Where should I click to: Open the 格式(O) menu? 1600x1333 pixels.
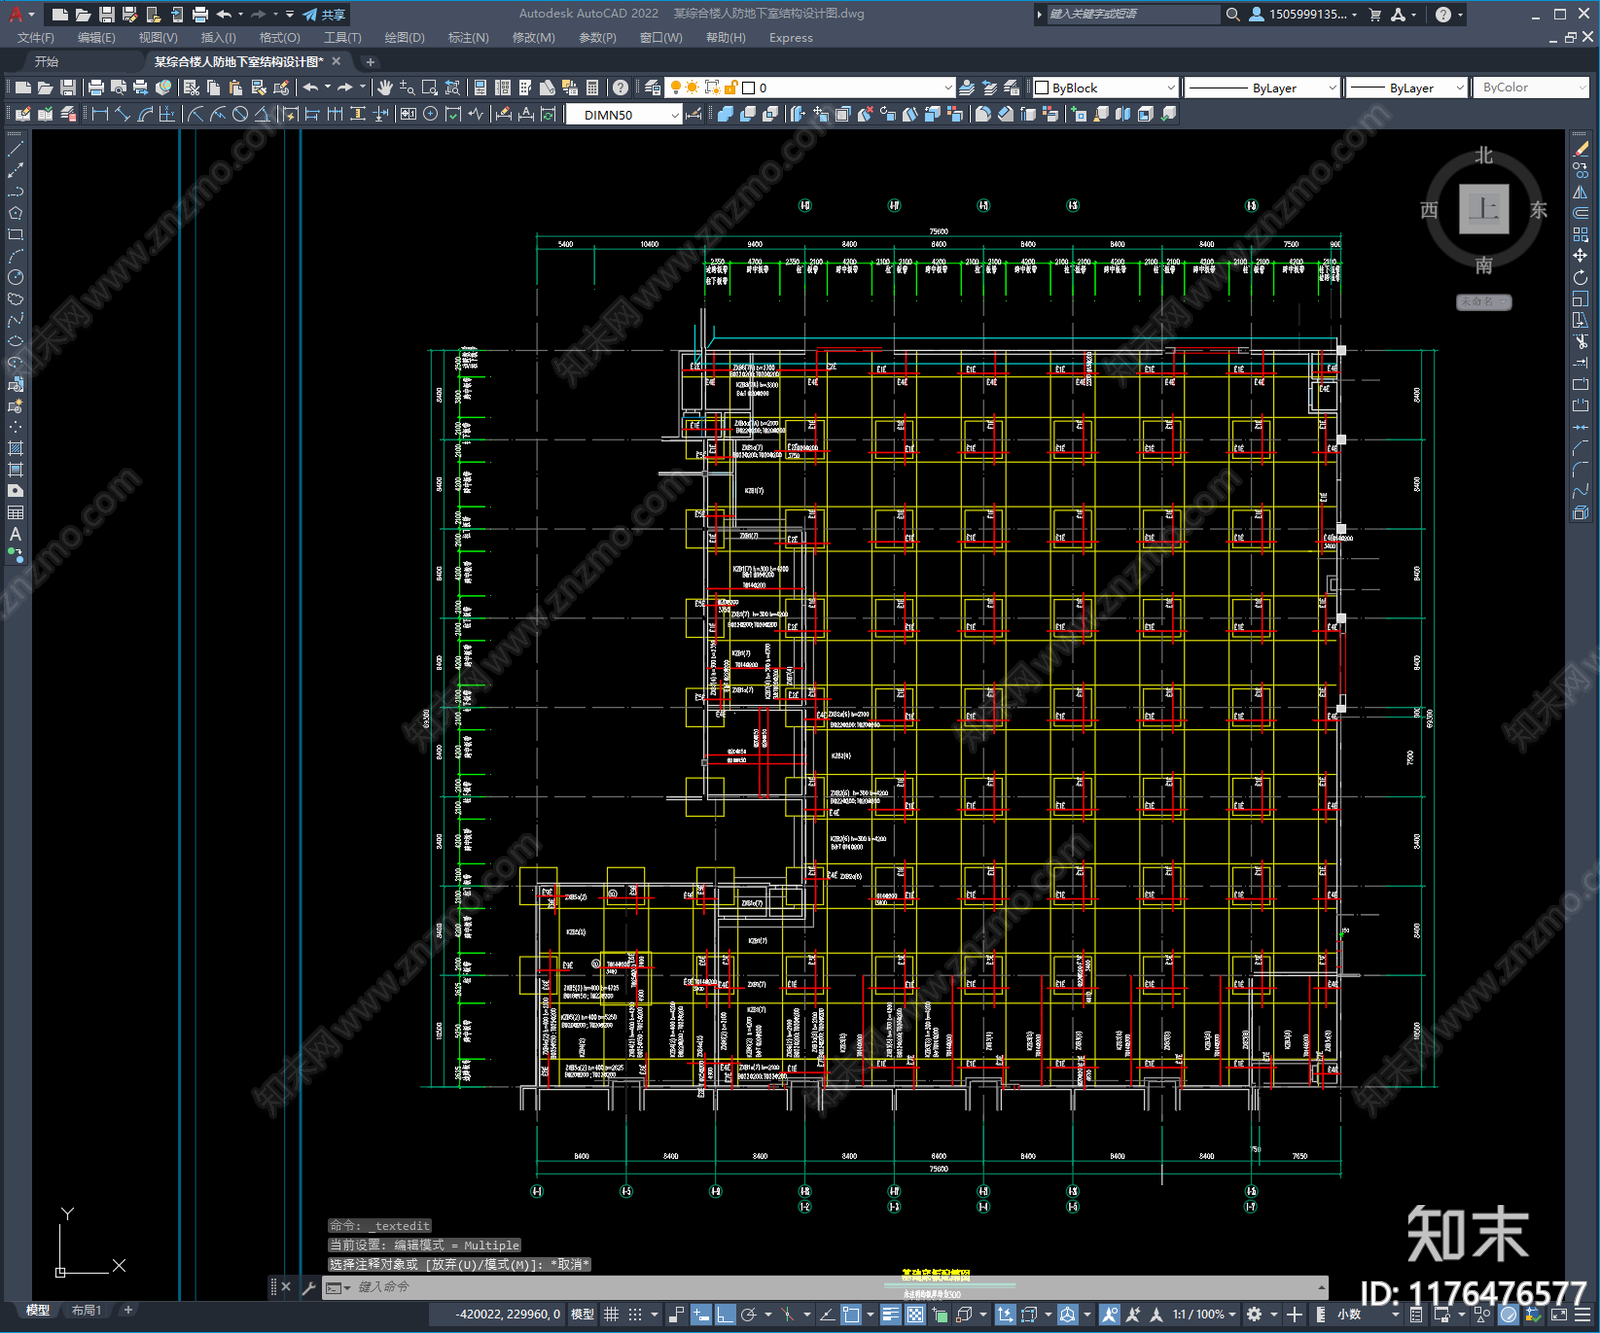(x=280, y=38)
